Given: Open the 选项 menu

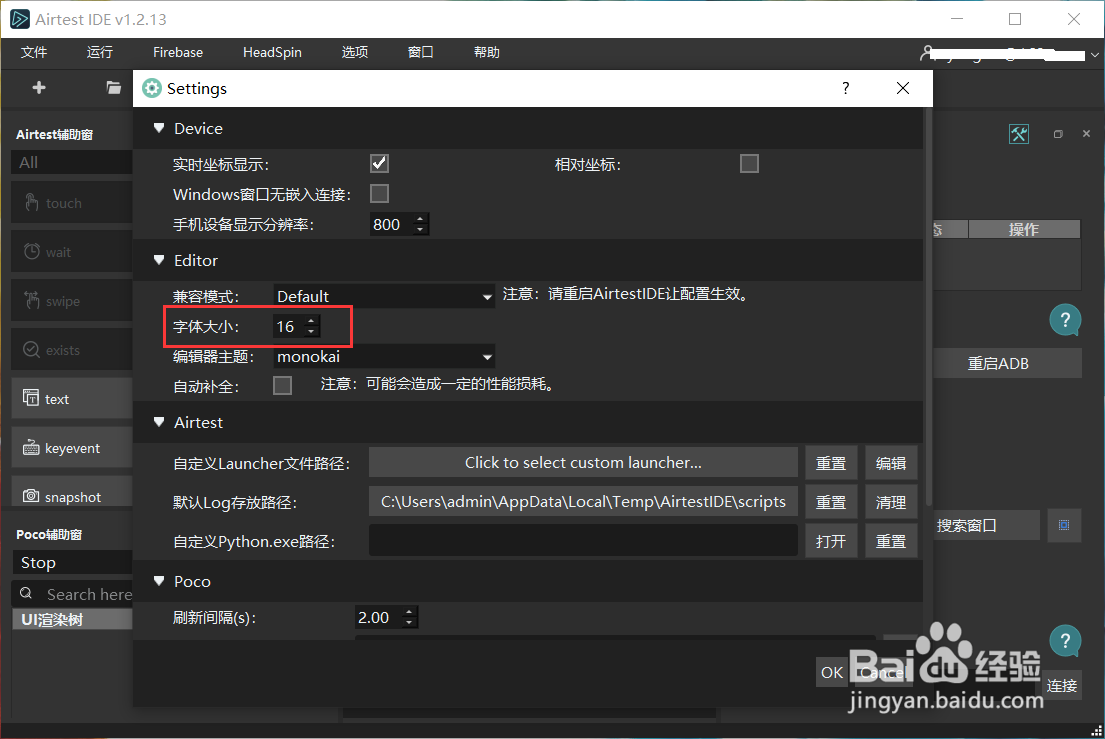Looking at the screenshot, I should [x=354, y=52].
